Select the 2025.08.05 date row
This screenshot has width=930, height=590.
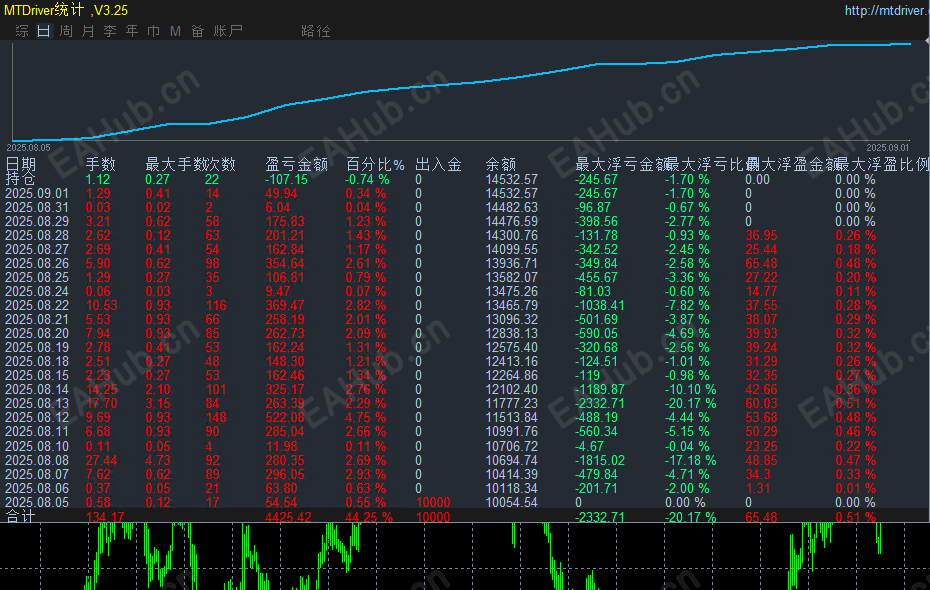pos(465,502)
